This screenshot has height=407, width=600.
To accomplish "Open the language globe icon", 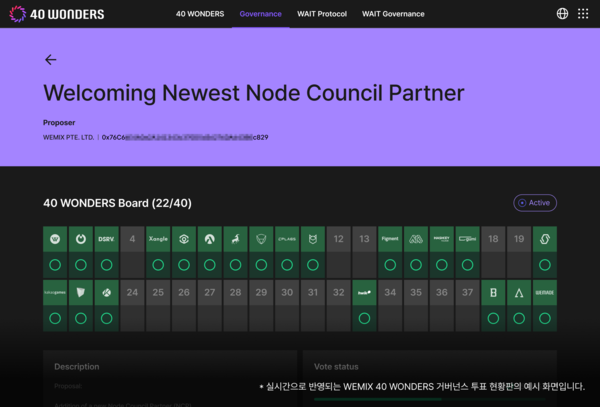I will click(x=562, y=14).
